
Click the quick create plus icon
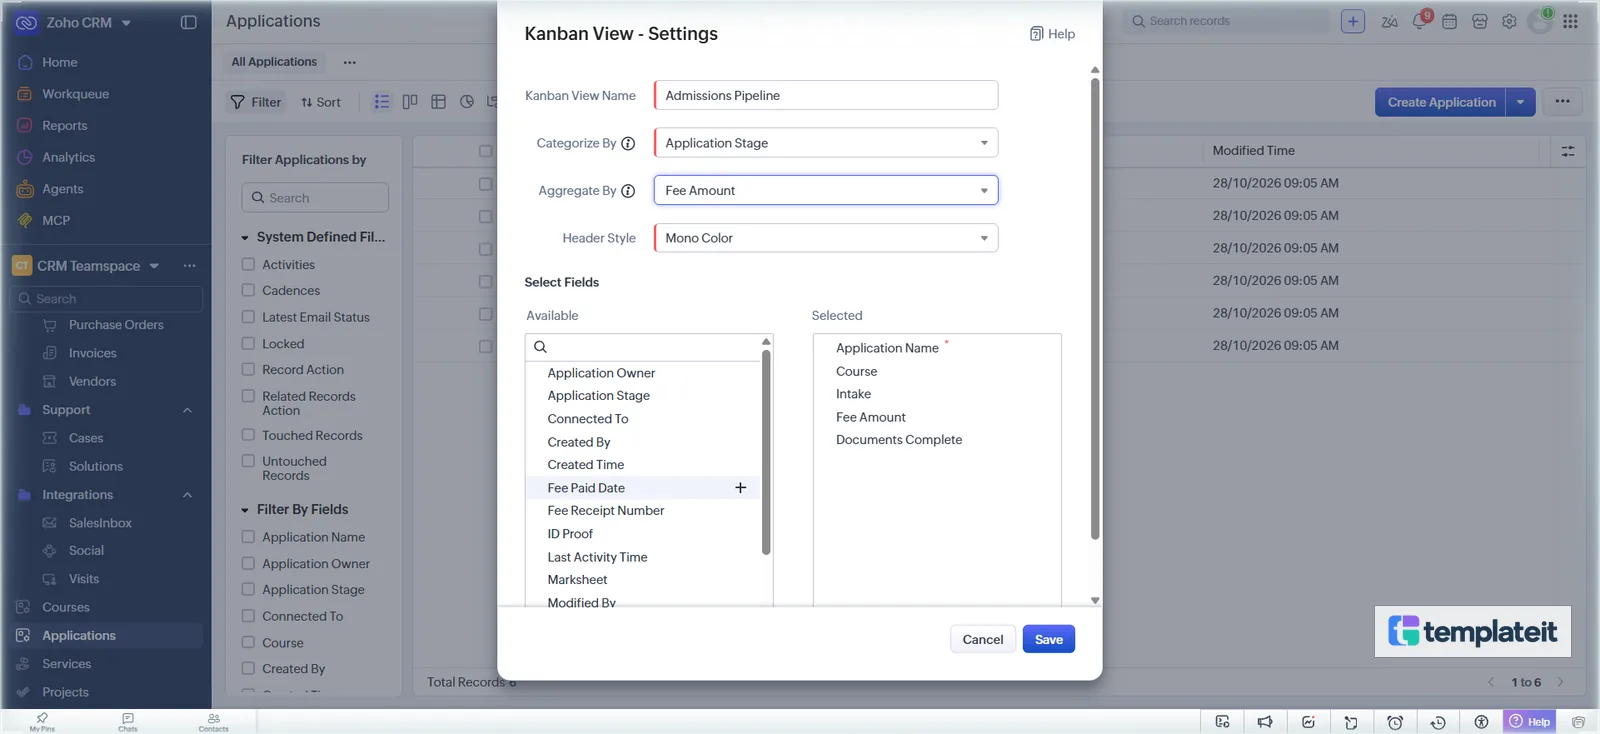tap(1353, 21)
